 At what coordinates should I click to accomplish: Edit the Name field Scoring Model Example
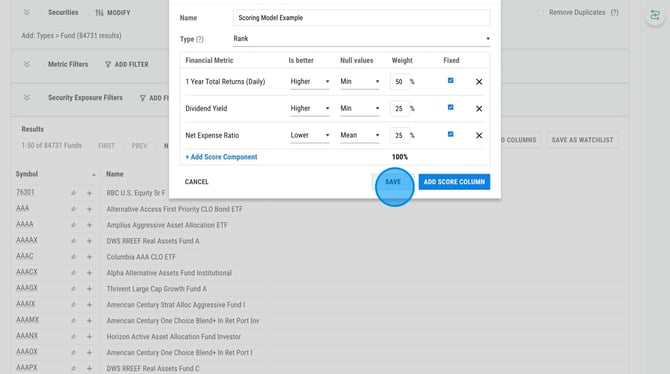click(x=361, y=18)
